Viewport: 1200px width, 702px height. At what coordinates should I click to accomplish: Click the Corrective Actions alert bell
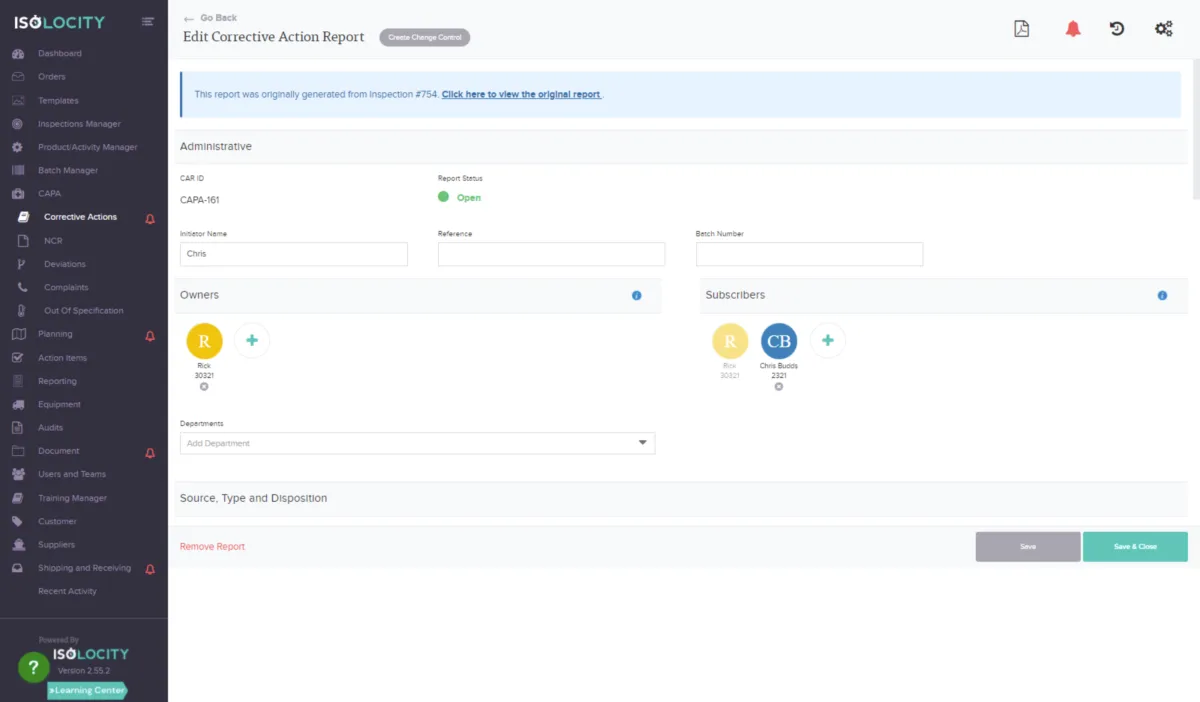[x=150, y=218]
